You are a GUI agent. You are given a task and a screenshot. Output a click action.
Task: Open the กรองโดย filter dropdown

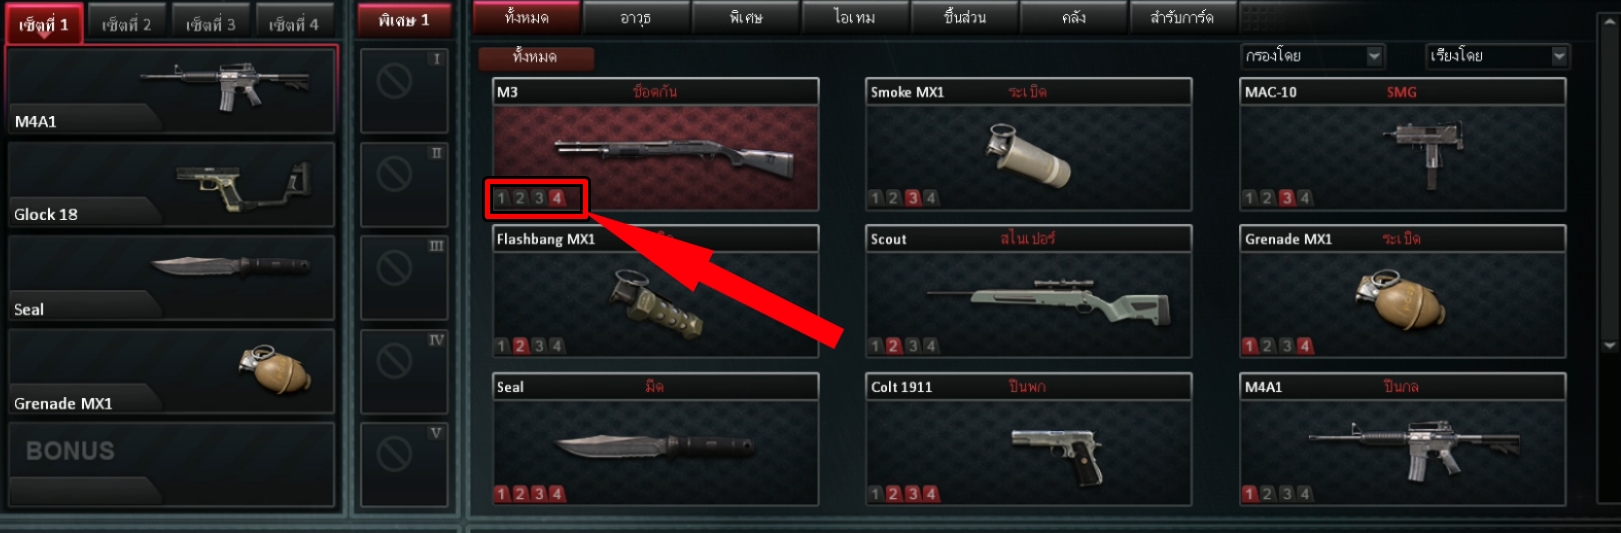click(1312, 56)
